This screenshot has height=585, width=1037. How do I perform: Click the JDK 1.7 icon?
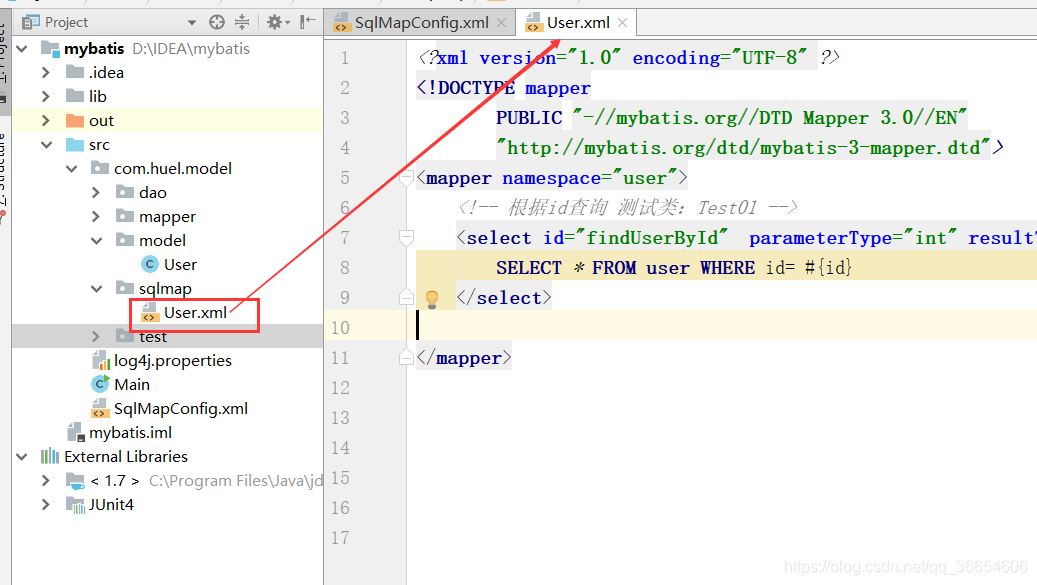pos(75,481)
